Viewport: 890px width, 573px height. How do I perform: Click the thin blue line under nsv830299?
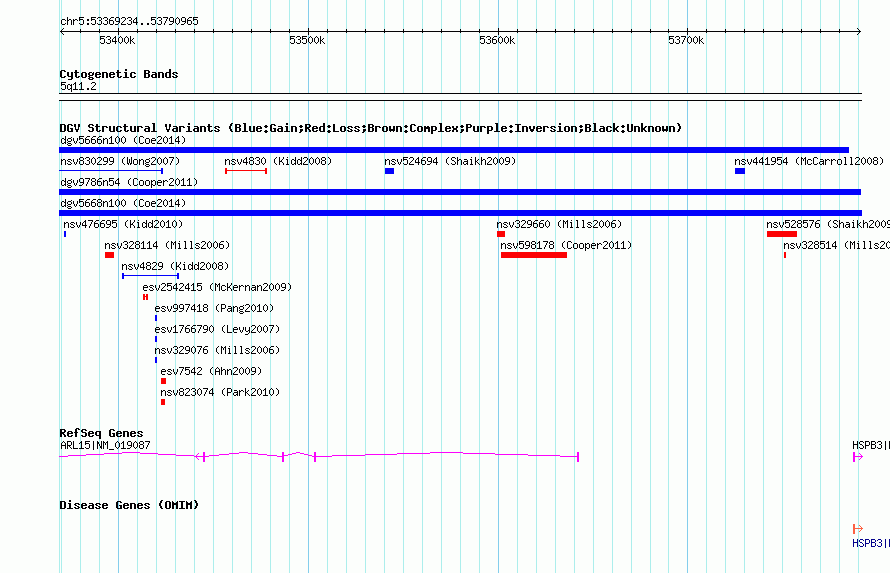(111, 171)
